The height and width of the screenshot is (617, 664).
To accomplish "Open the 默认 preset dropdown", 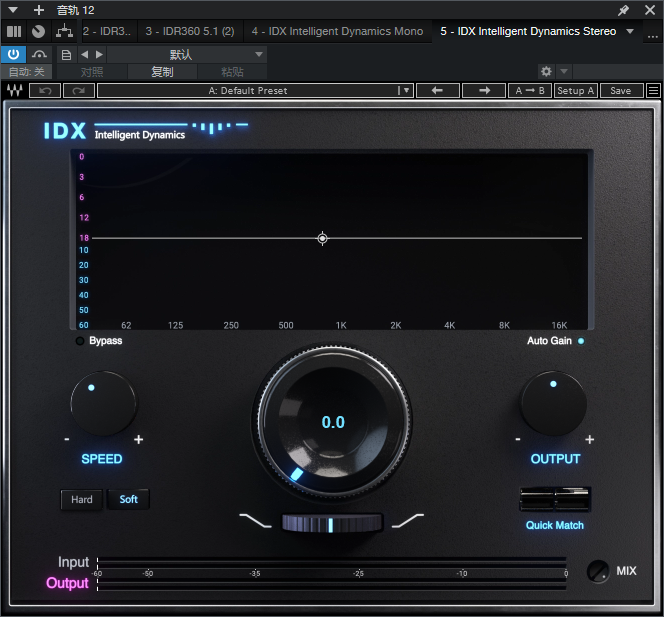I will (x=187, y=55).
